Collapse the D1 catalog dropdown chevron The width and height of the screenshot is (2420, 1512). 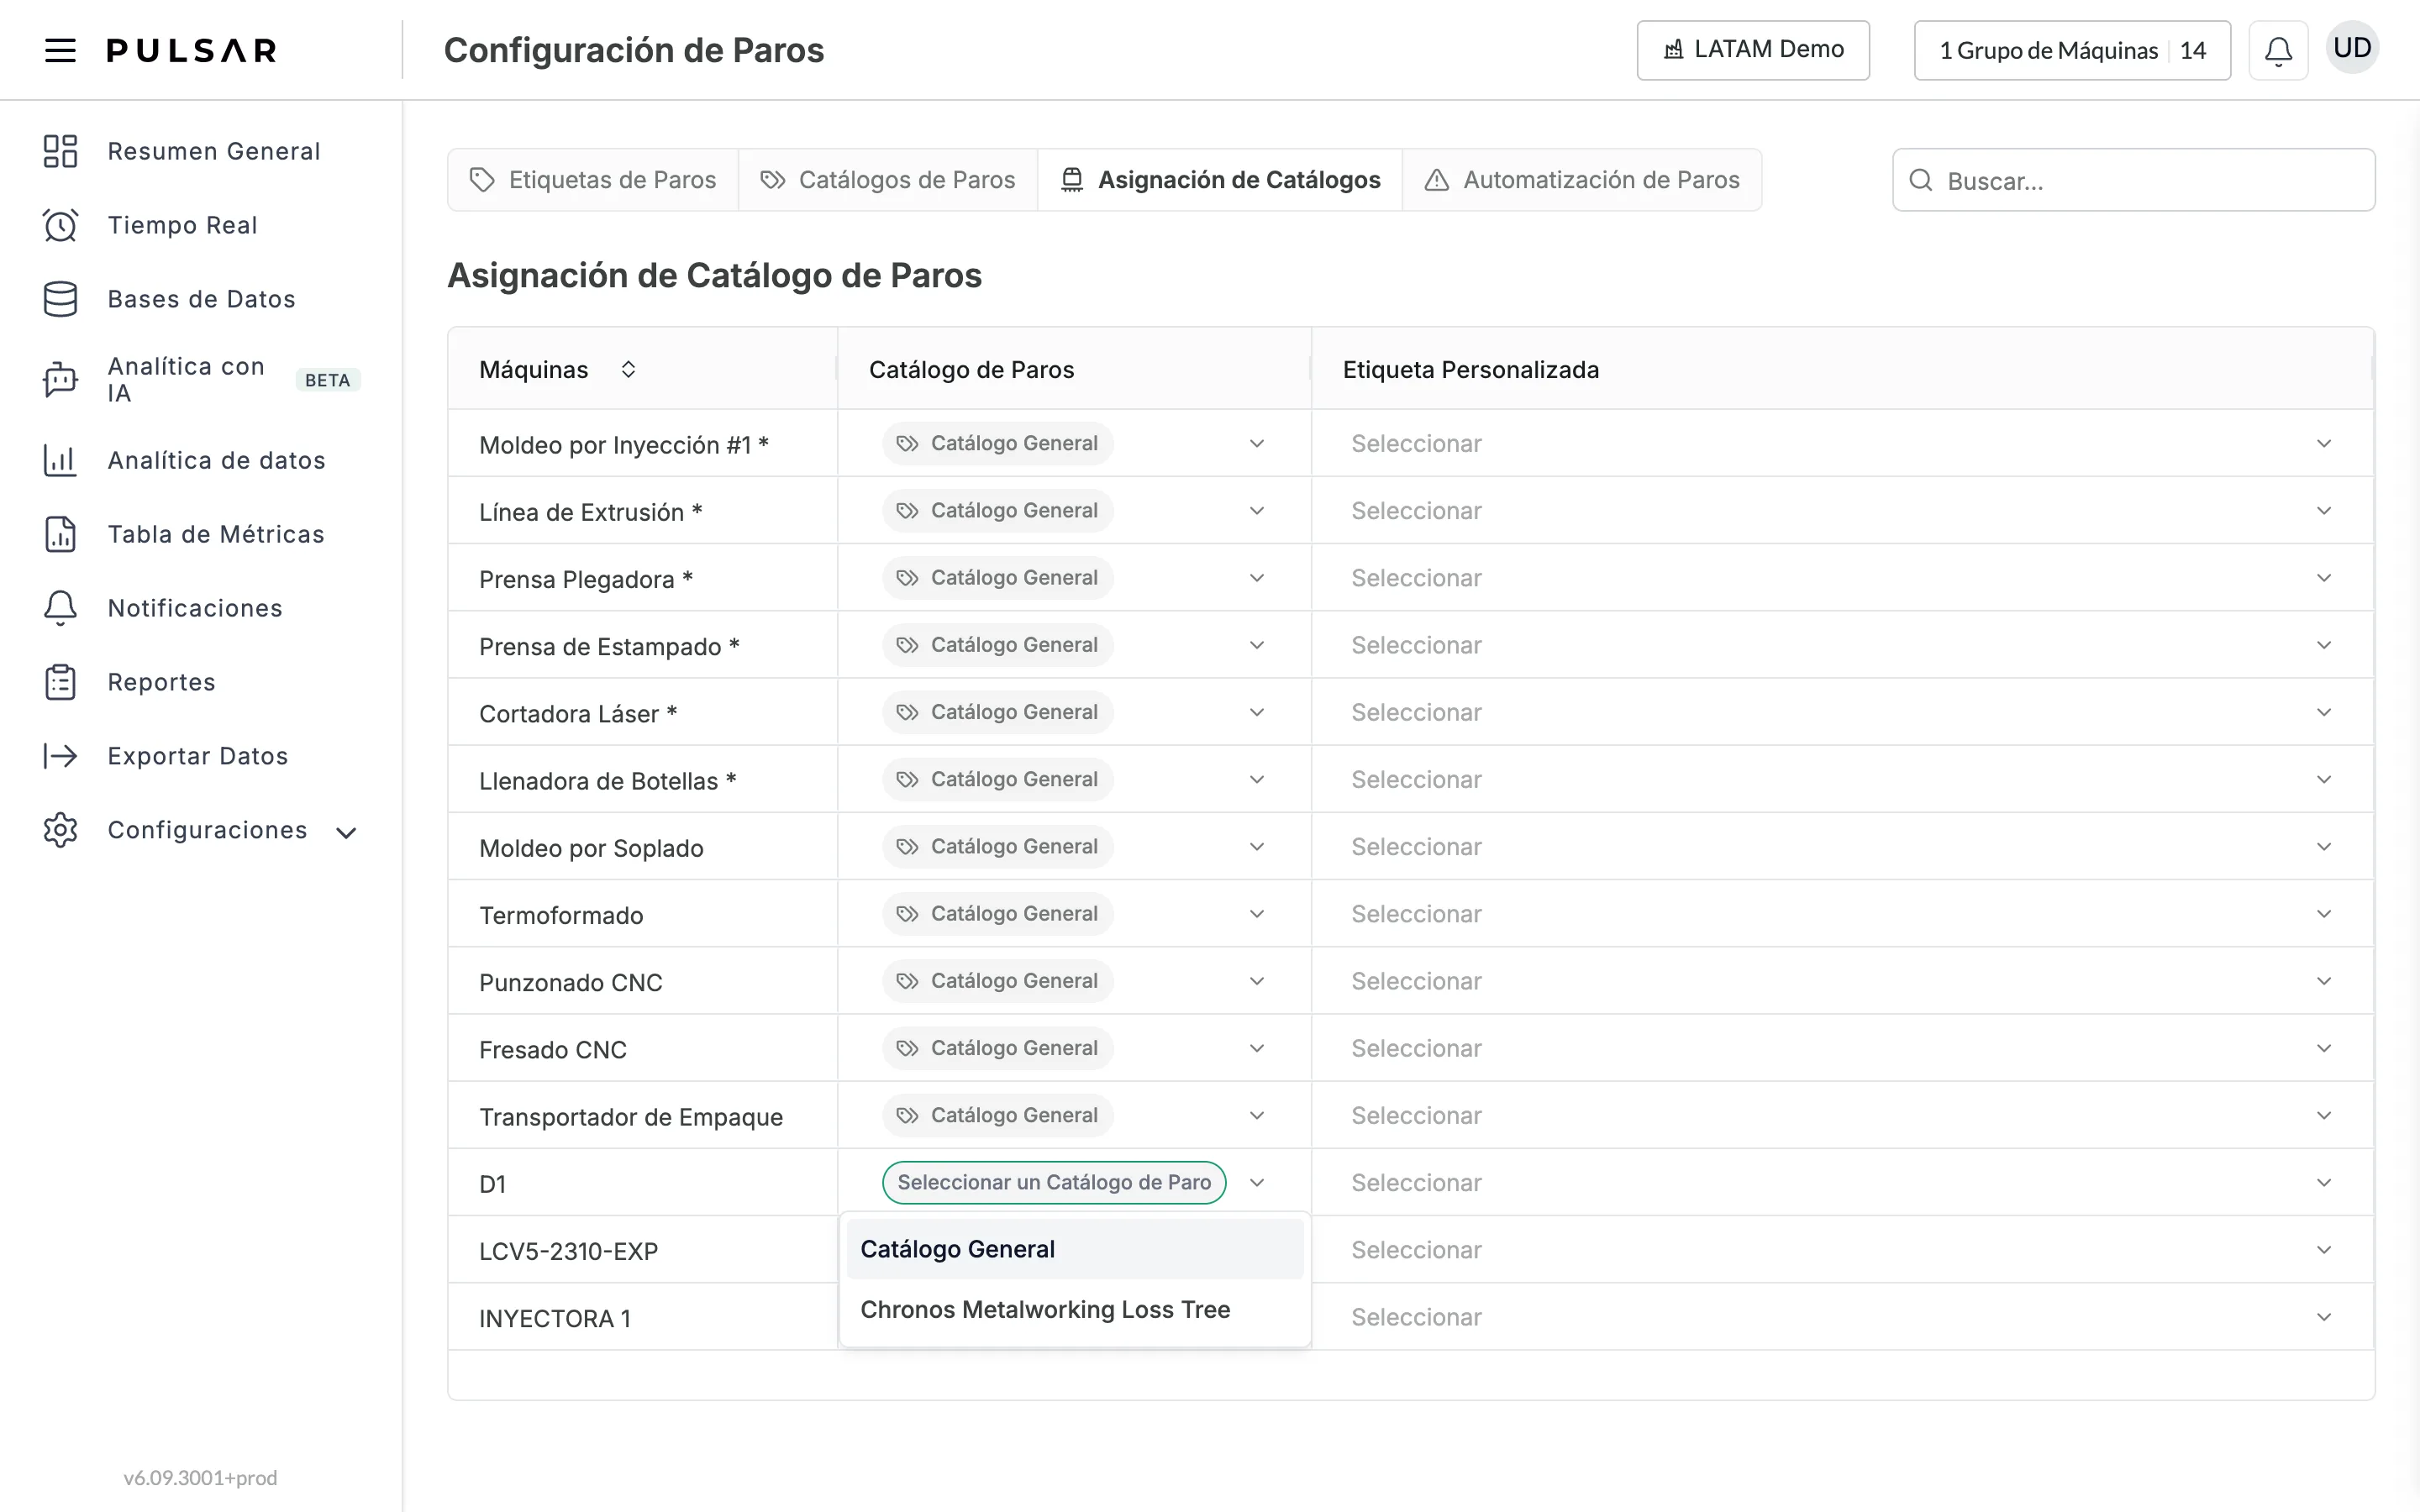[1257, 1182]
